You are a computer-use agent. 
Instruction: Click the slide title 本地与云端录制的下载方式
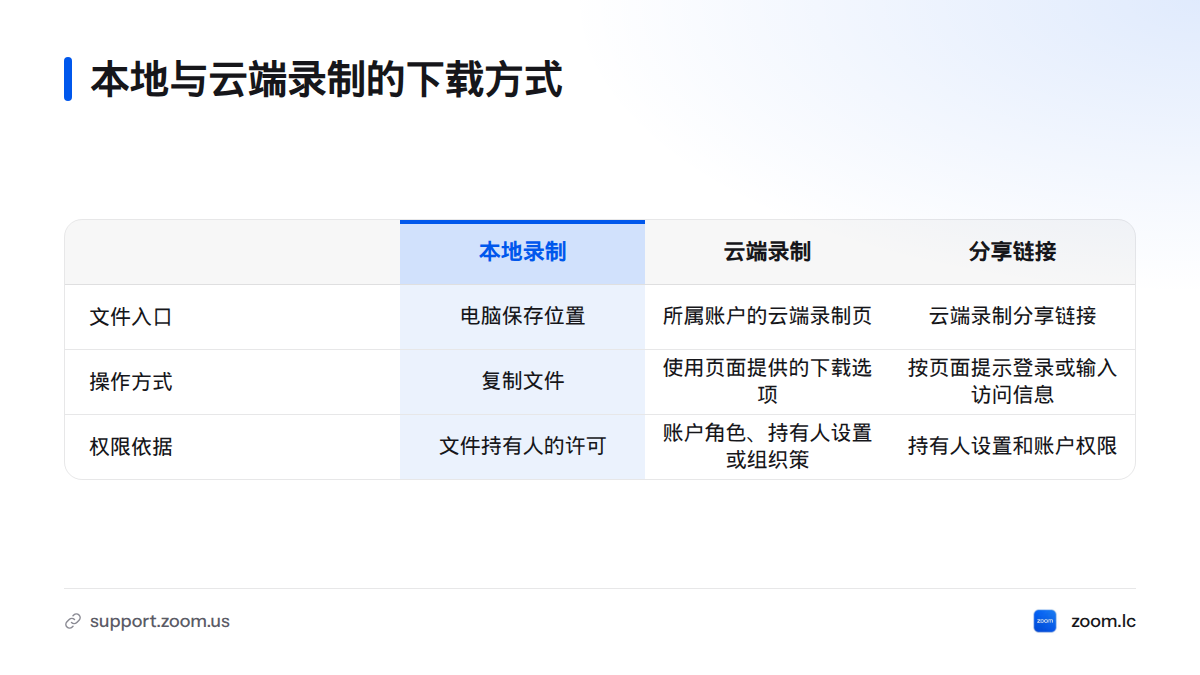[326, 79]
